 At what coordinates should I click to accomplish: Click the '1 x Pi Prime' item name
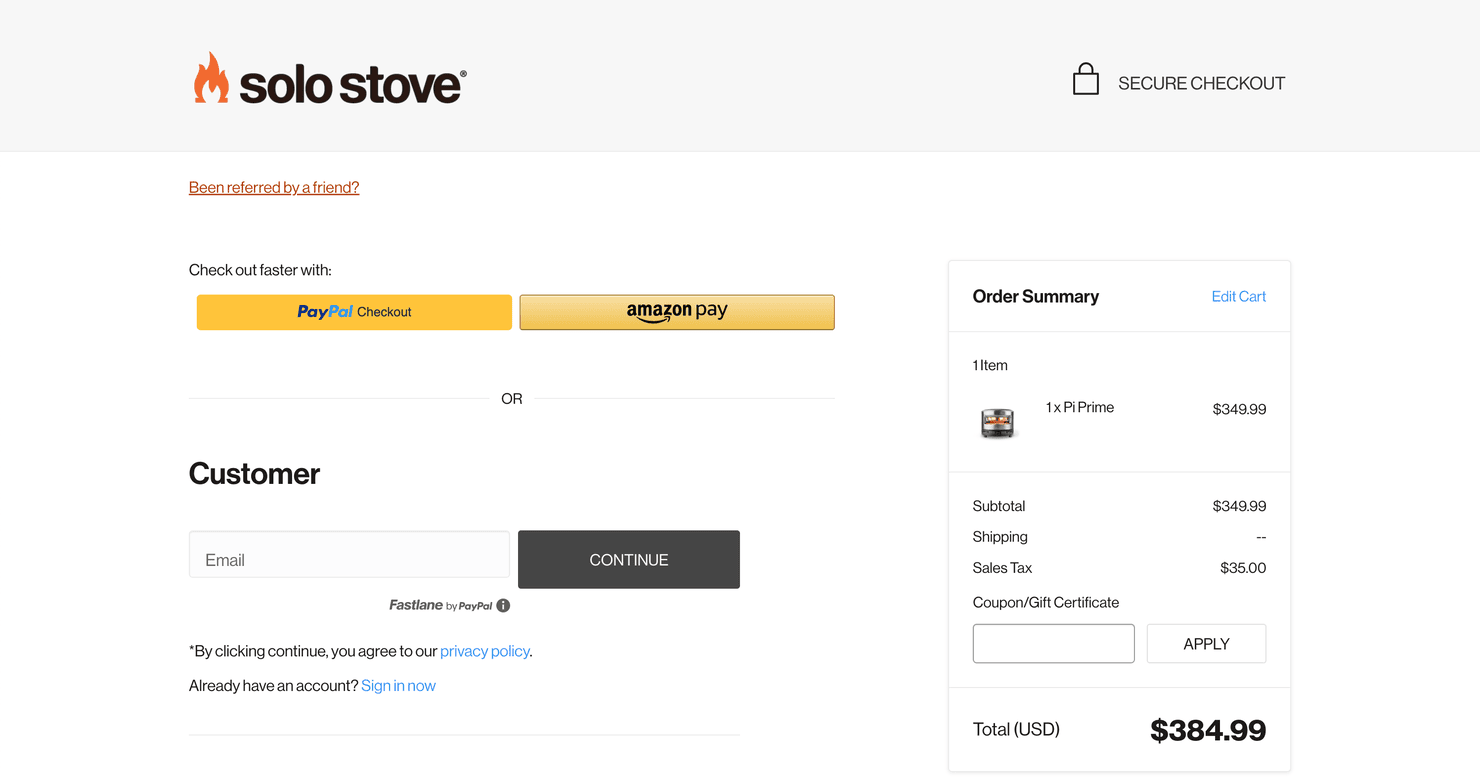(1080, 407)
